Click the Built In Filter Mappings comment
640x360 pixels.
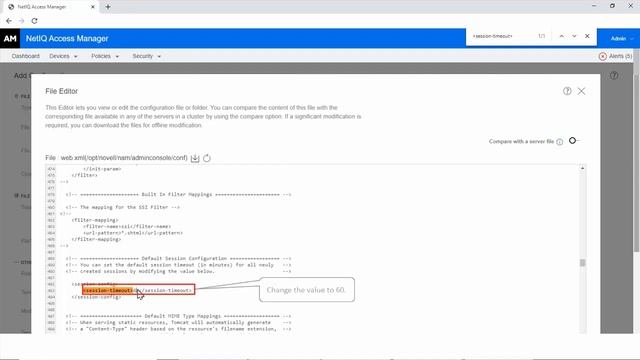[x=178, y=194]
